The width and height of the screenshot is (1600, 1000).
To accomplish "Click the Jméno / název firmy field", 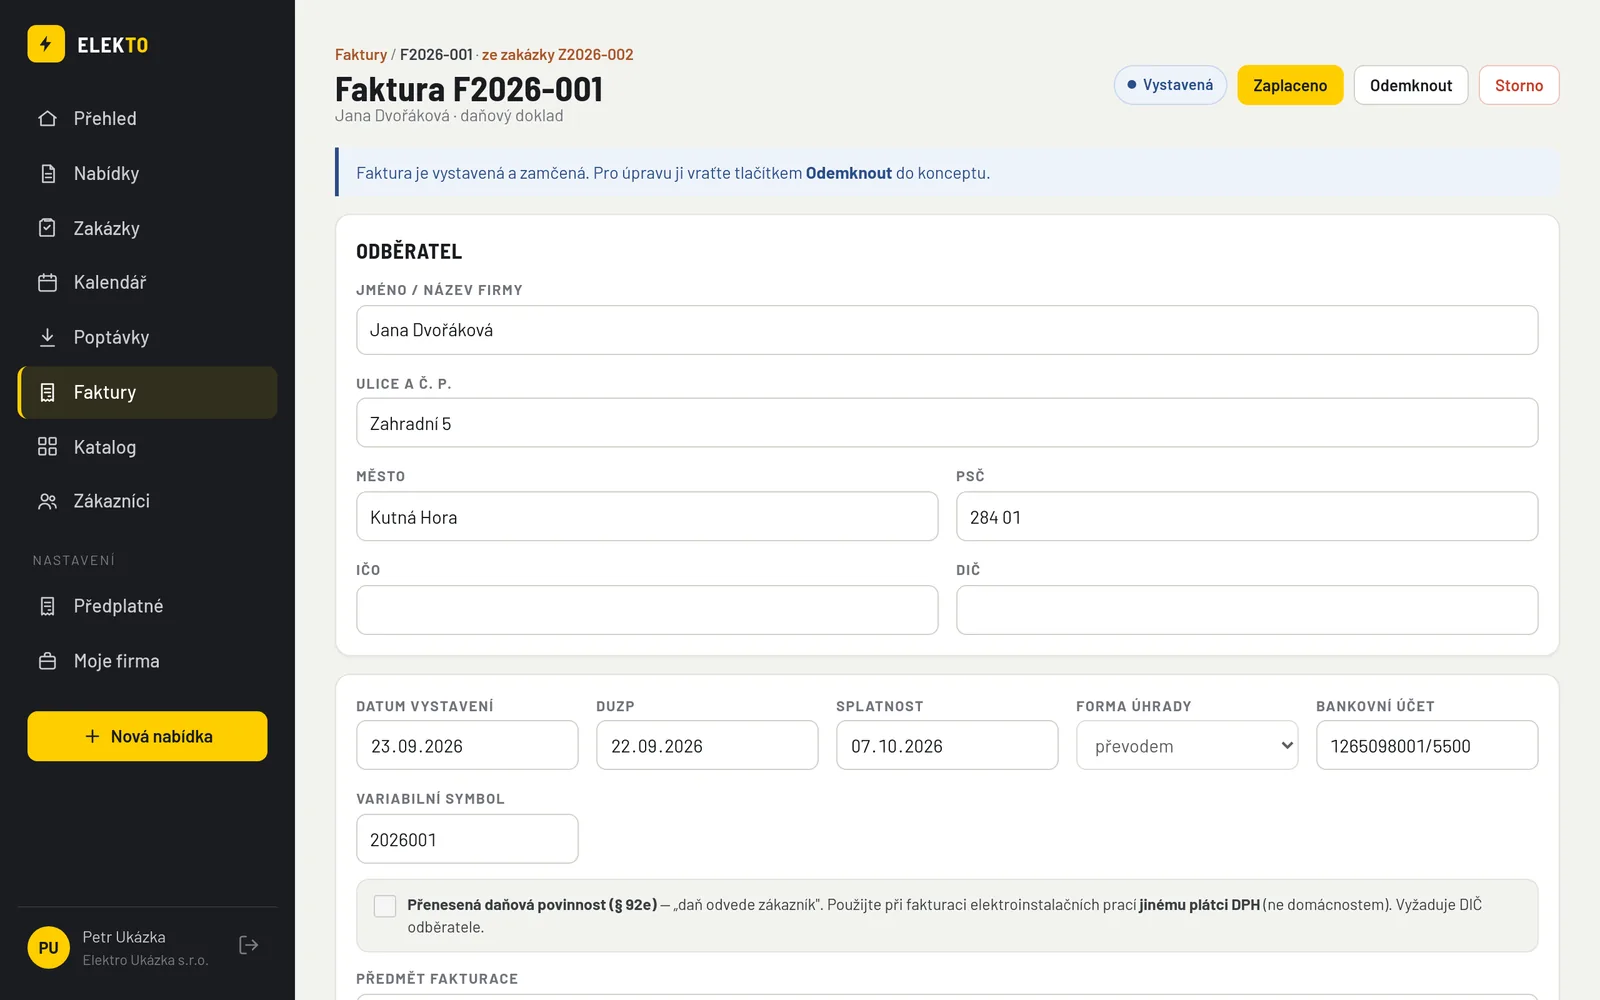I will click(947, 330).
